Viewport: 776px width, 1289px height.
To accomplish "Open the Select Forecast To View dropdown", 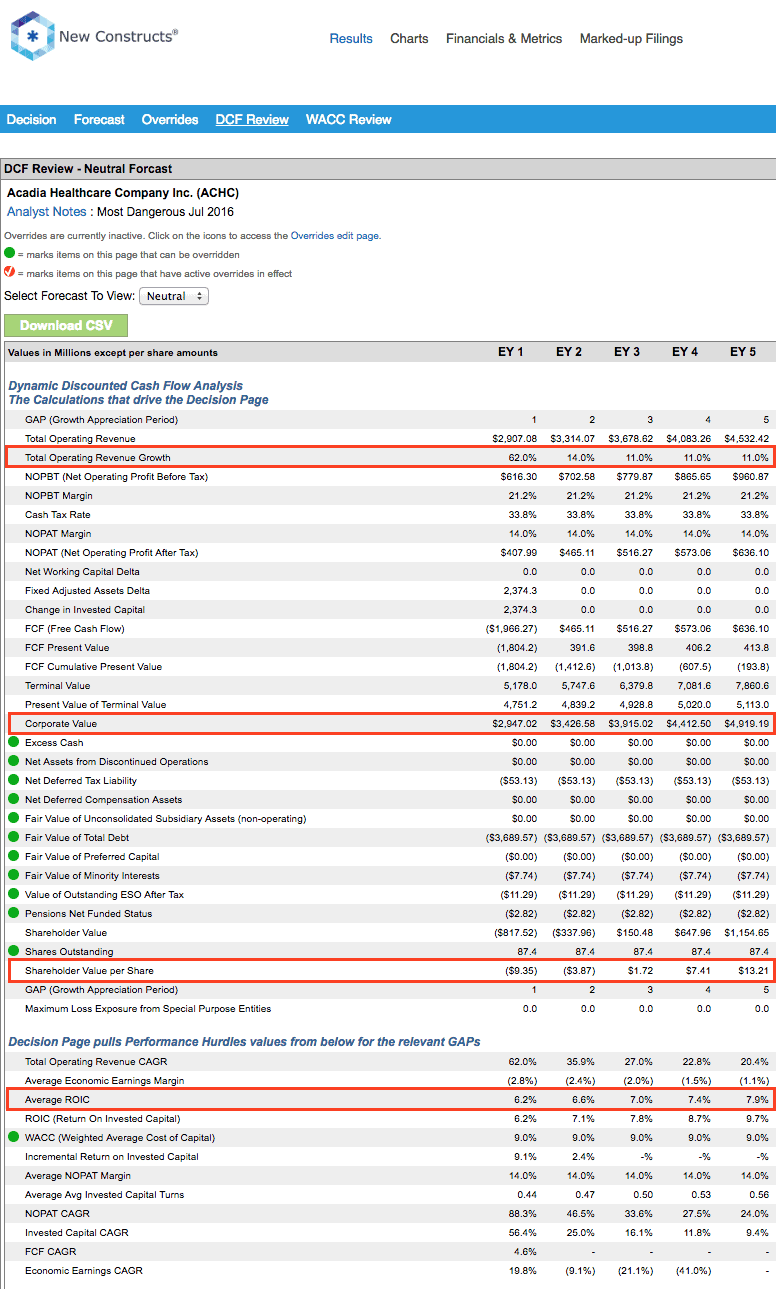I will click(174, 296).
